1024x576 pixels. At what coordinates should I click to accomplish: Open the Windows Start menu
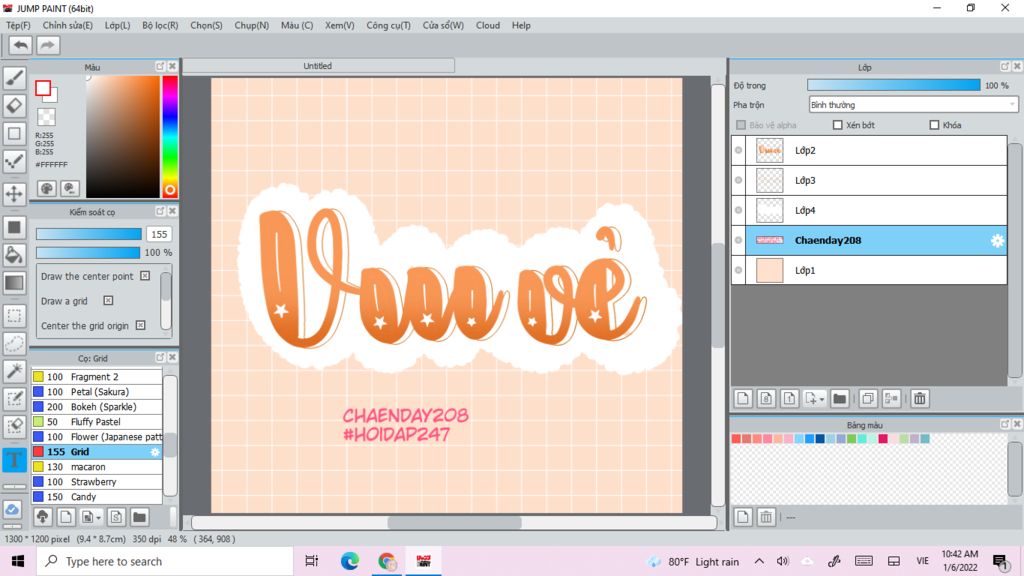tap(18, 561)
